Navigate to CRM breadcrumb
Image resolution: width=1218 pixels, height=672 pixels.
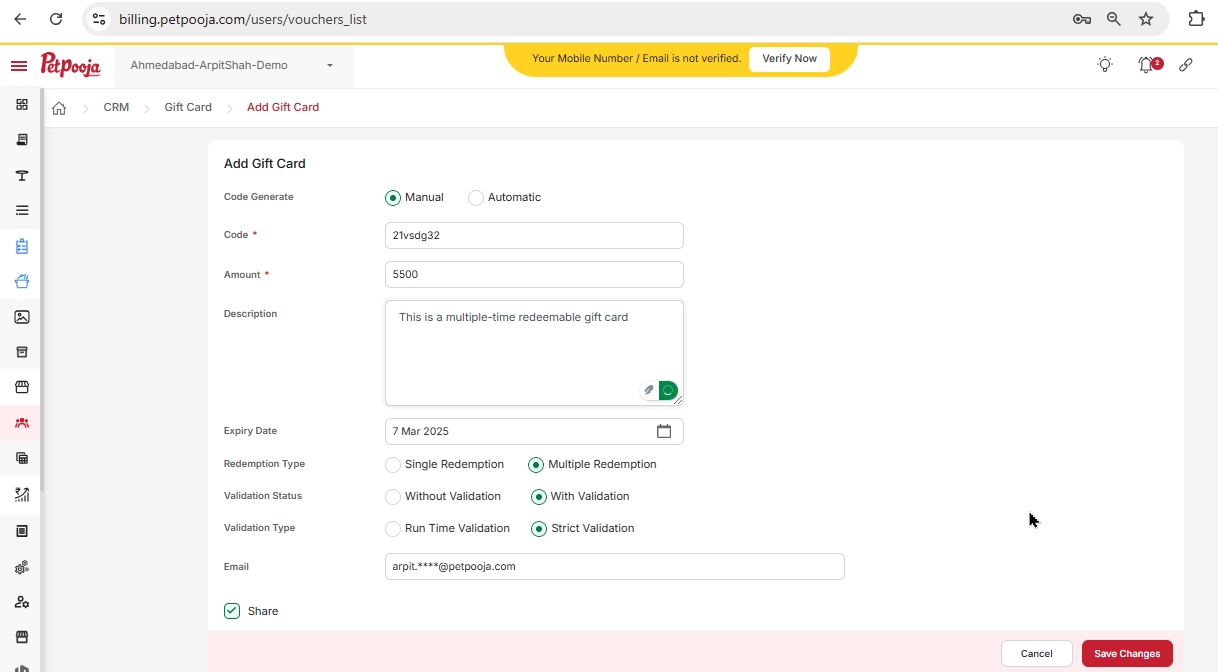click(116, 107)
